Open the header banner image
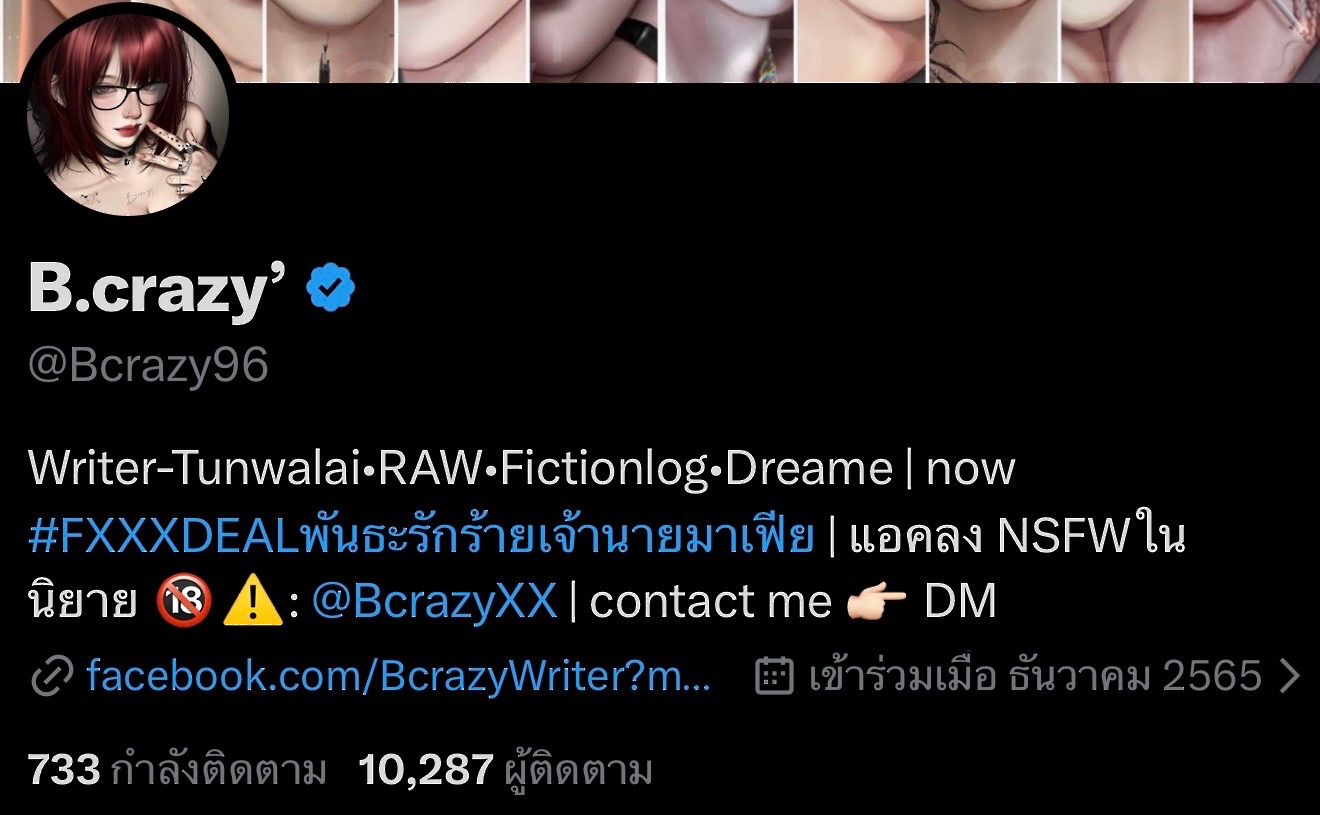 pos(660,40)
